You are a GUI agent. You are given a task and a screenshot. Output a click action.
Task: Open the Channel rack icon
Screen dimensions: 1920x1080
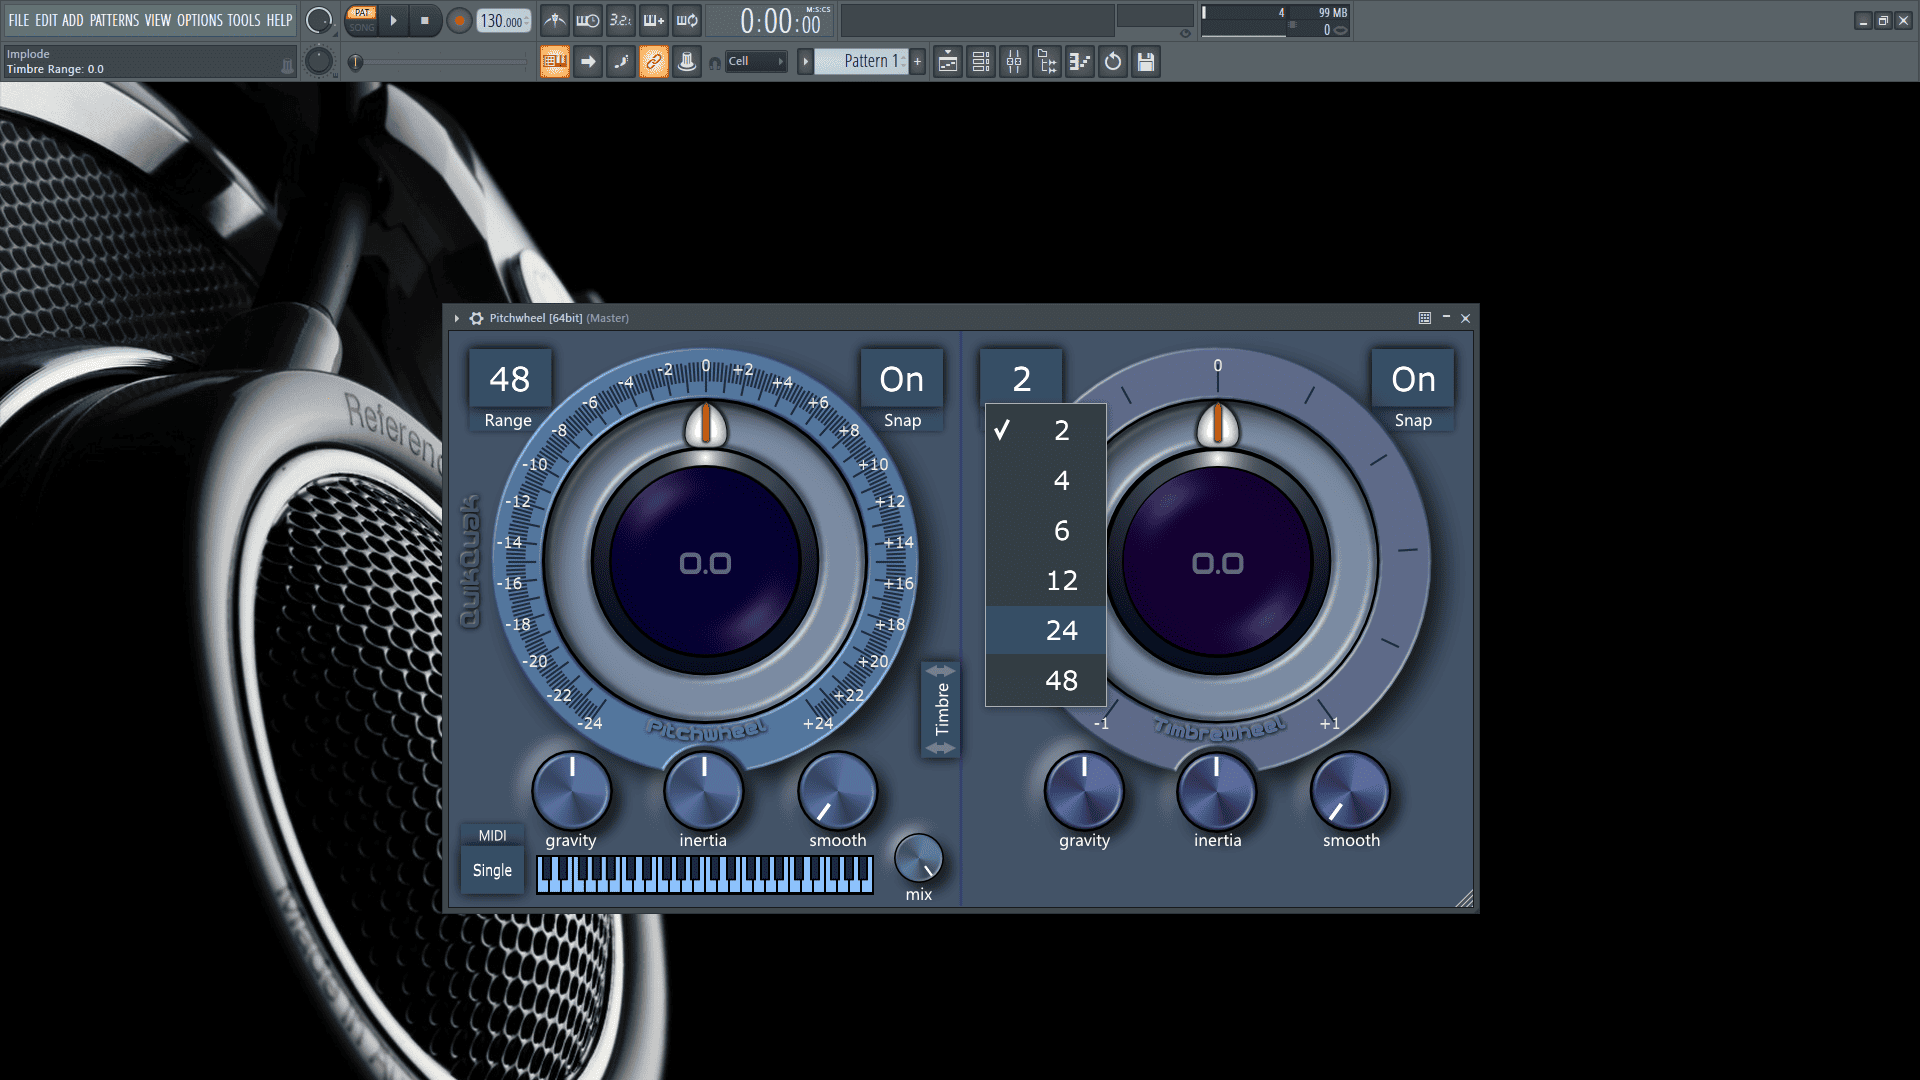981,61
